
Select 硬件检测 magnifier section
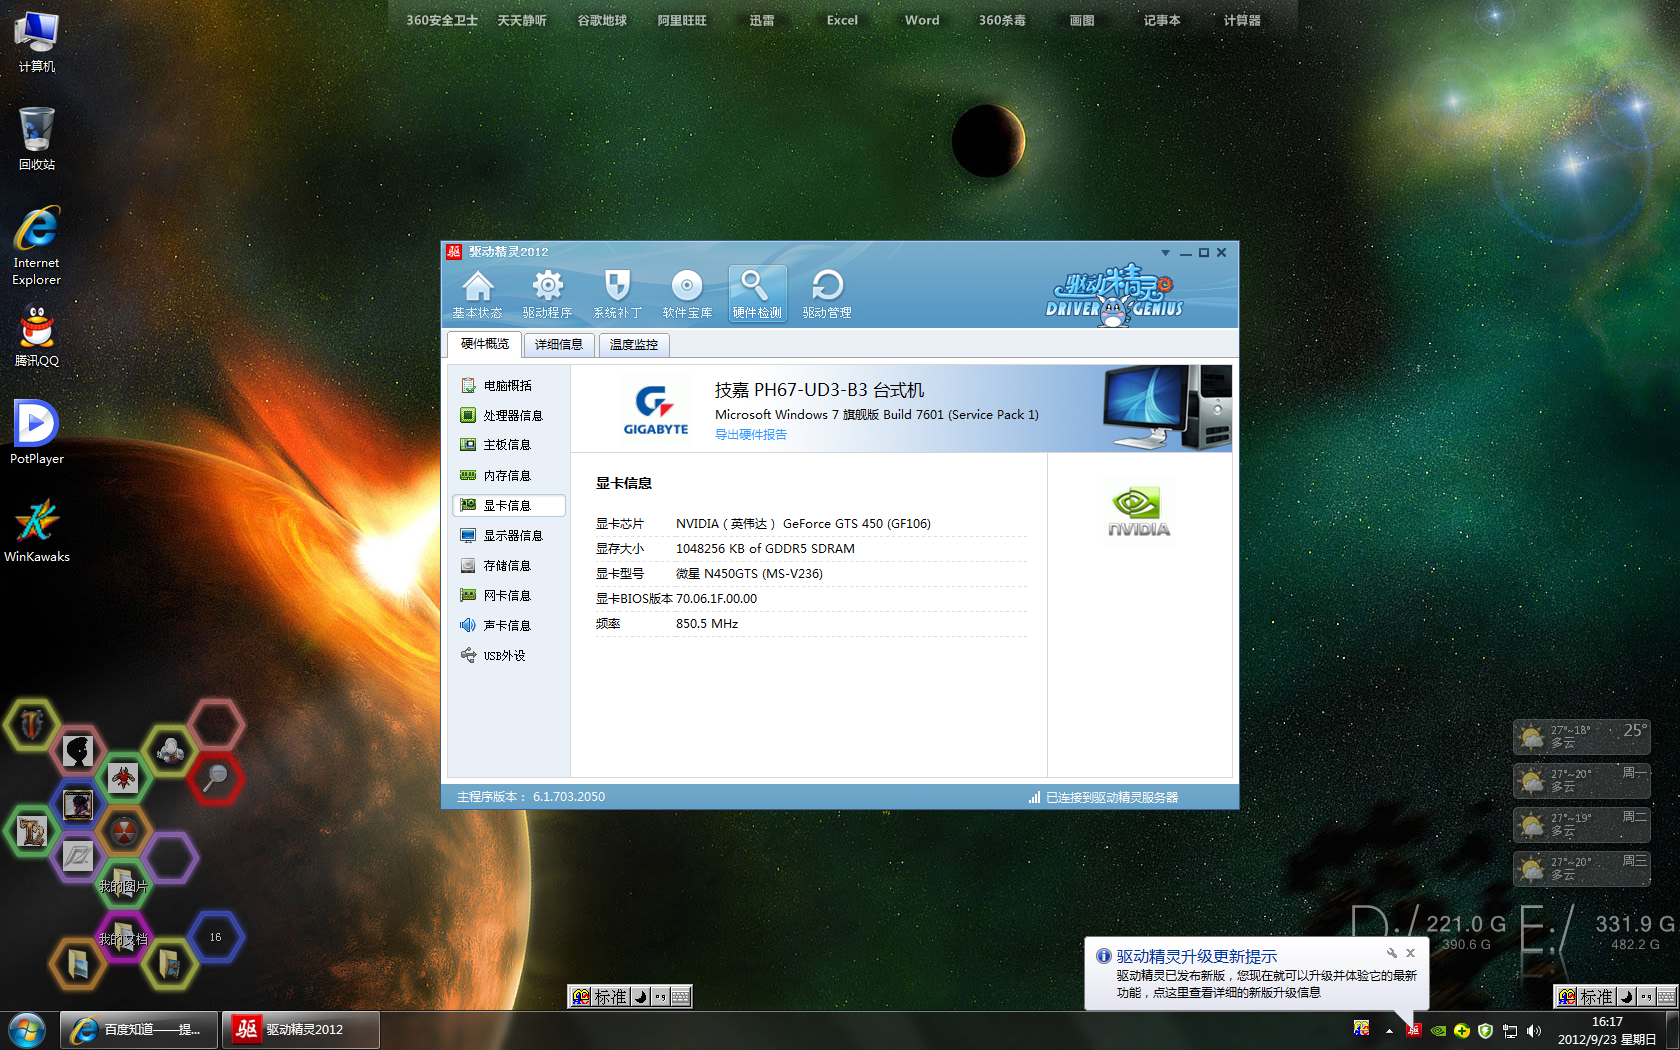coord(757,294)
